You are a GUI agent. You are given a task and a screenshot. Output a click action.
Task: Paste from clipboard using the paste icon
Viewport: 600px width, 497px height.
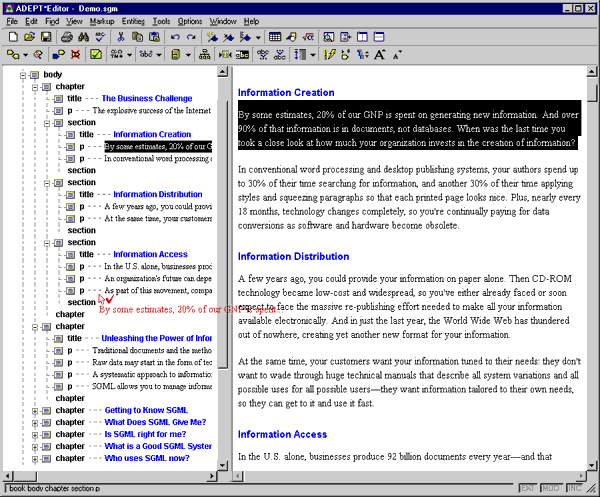154,37
